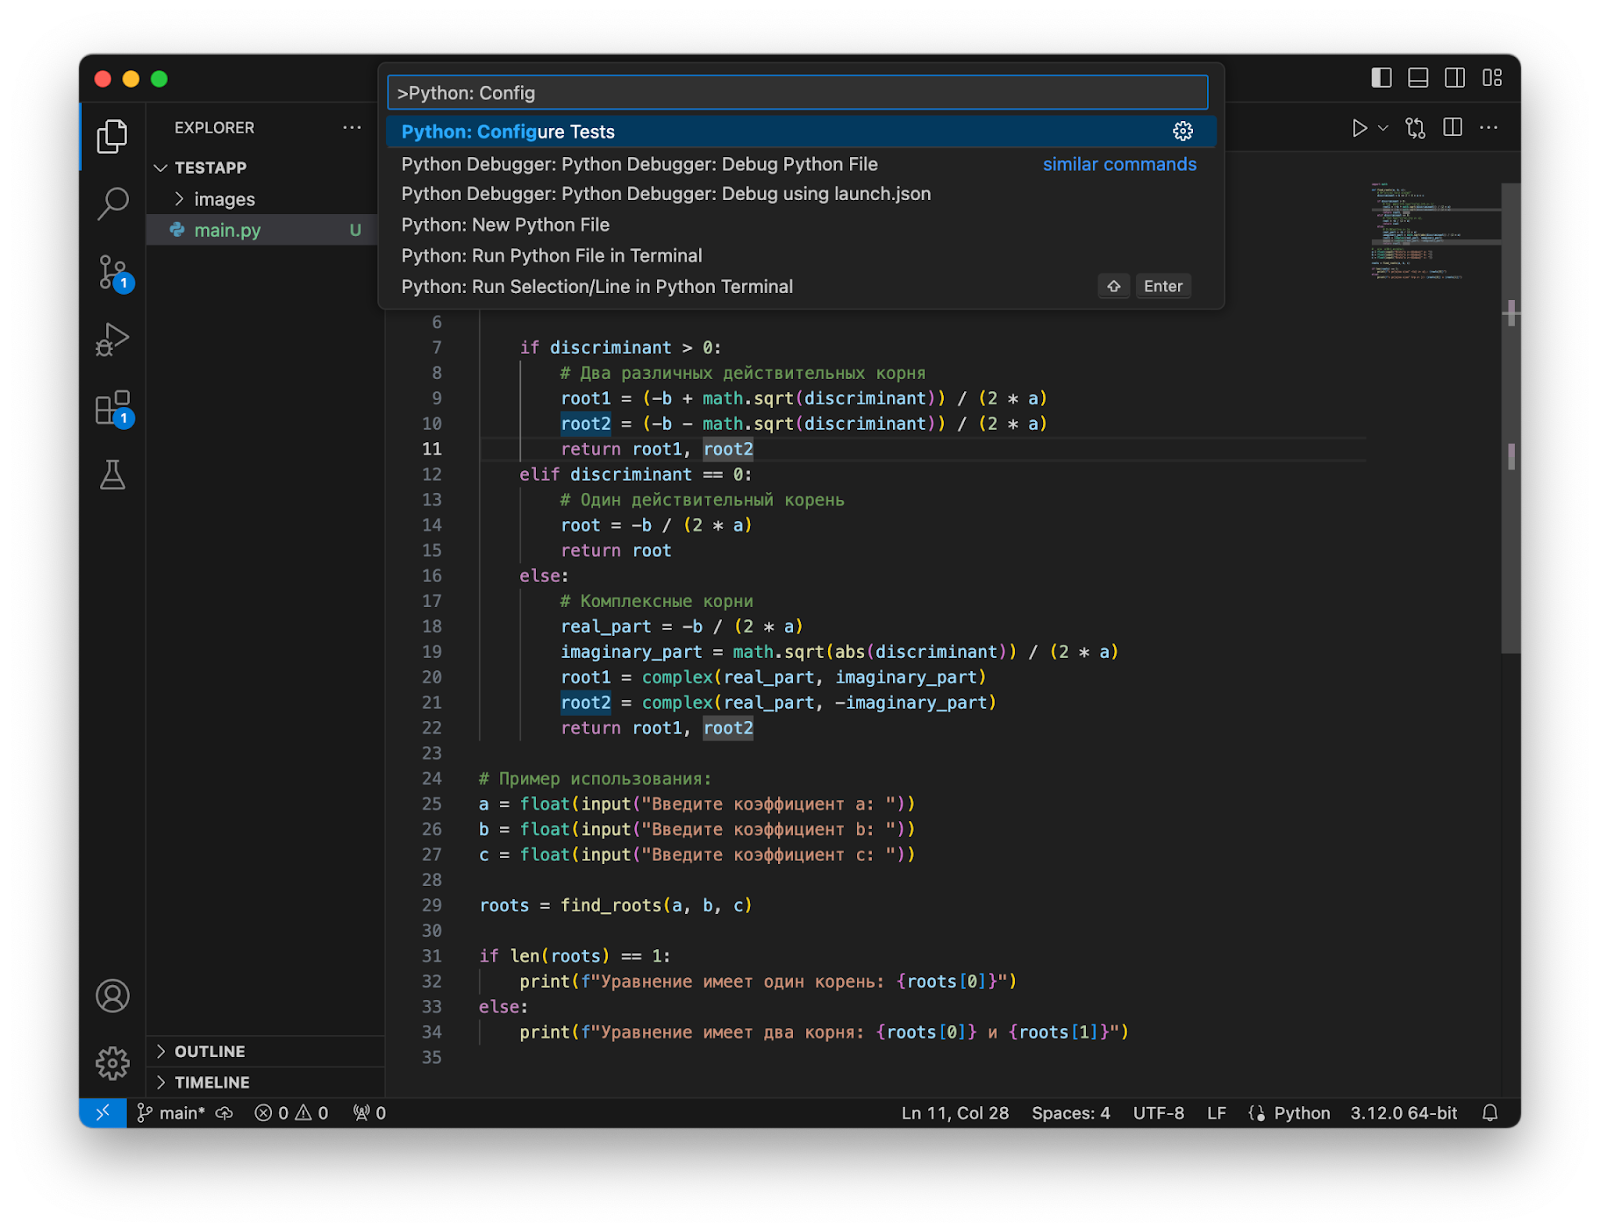Change indentation via Spaces: 4
This screenshot has height=1232, width=1600.
coord(1071,1112)
